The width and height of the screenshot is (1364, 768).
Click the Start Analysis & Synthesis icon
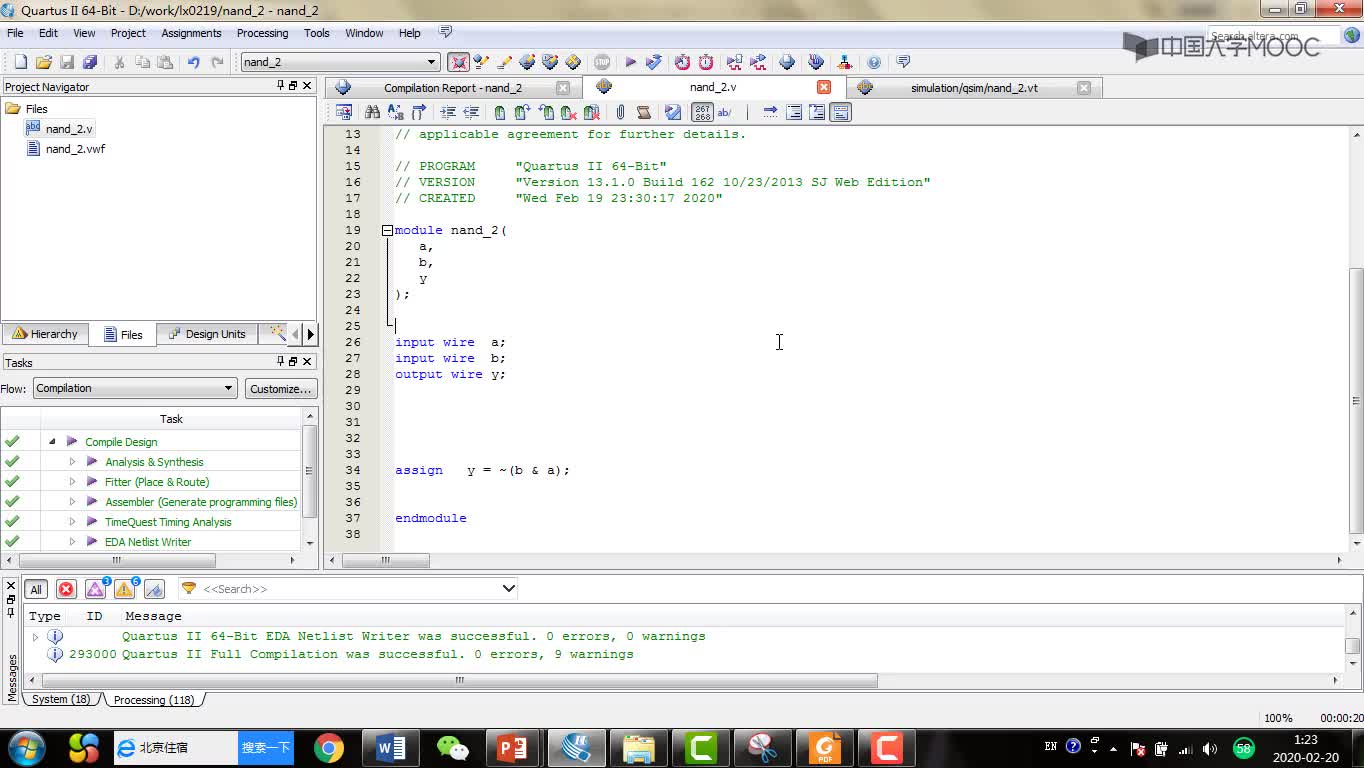(x=654, y=62)
